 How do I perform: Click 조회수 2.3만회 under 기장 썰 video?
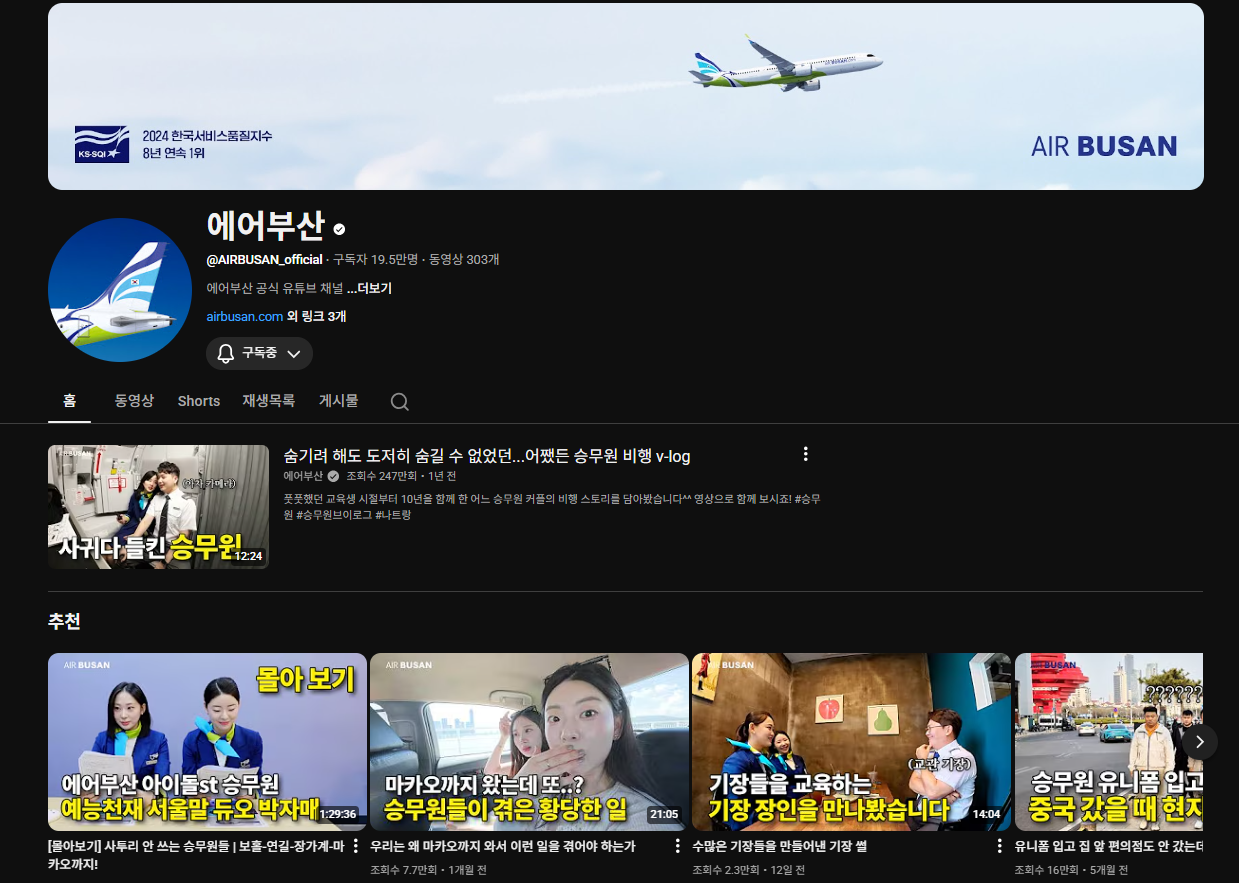coord(726,870)
